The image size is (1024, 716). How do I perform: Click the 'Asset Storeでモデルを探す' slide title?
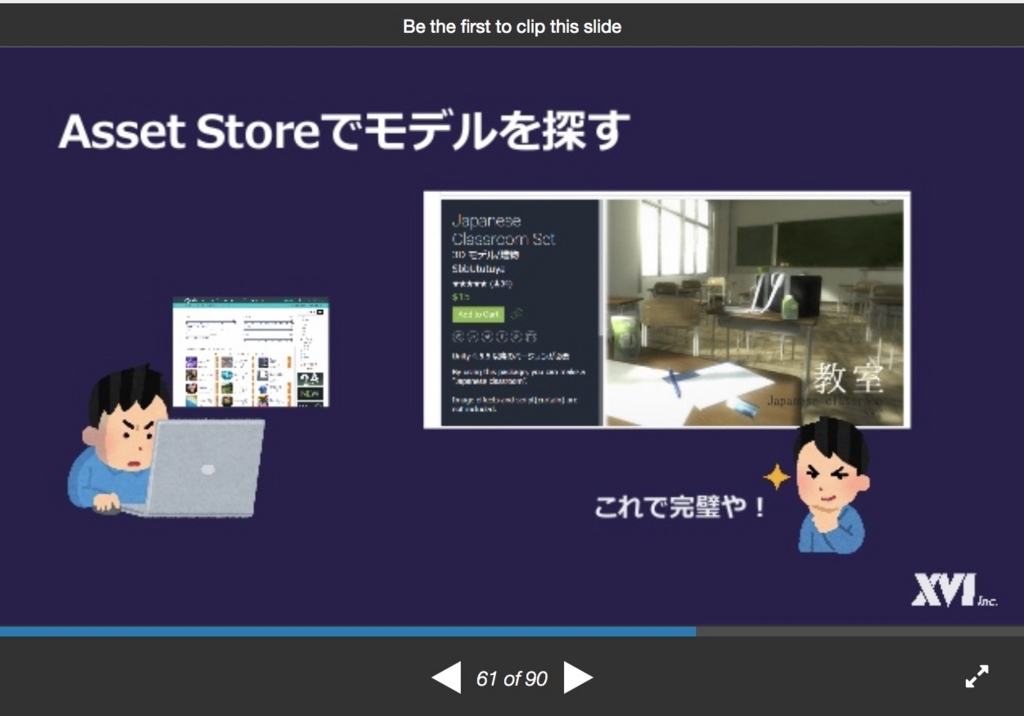(x=344, y=131)
